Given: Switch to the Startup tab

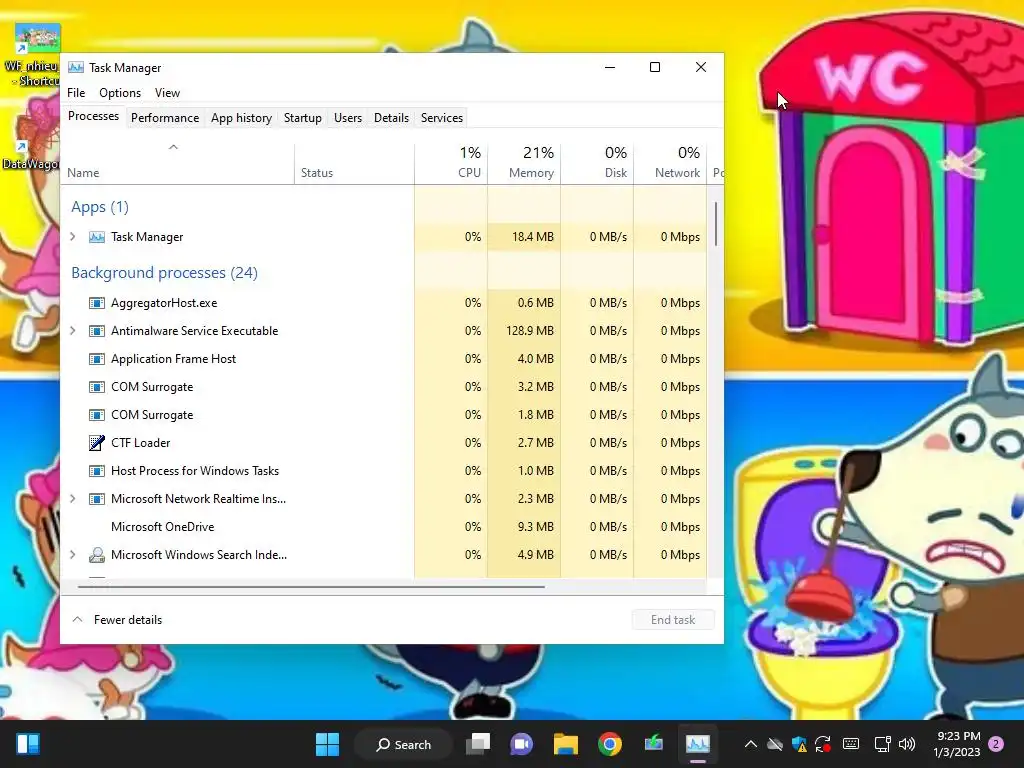Looking at the screenshot, I should click(302, 118).
